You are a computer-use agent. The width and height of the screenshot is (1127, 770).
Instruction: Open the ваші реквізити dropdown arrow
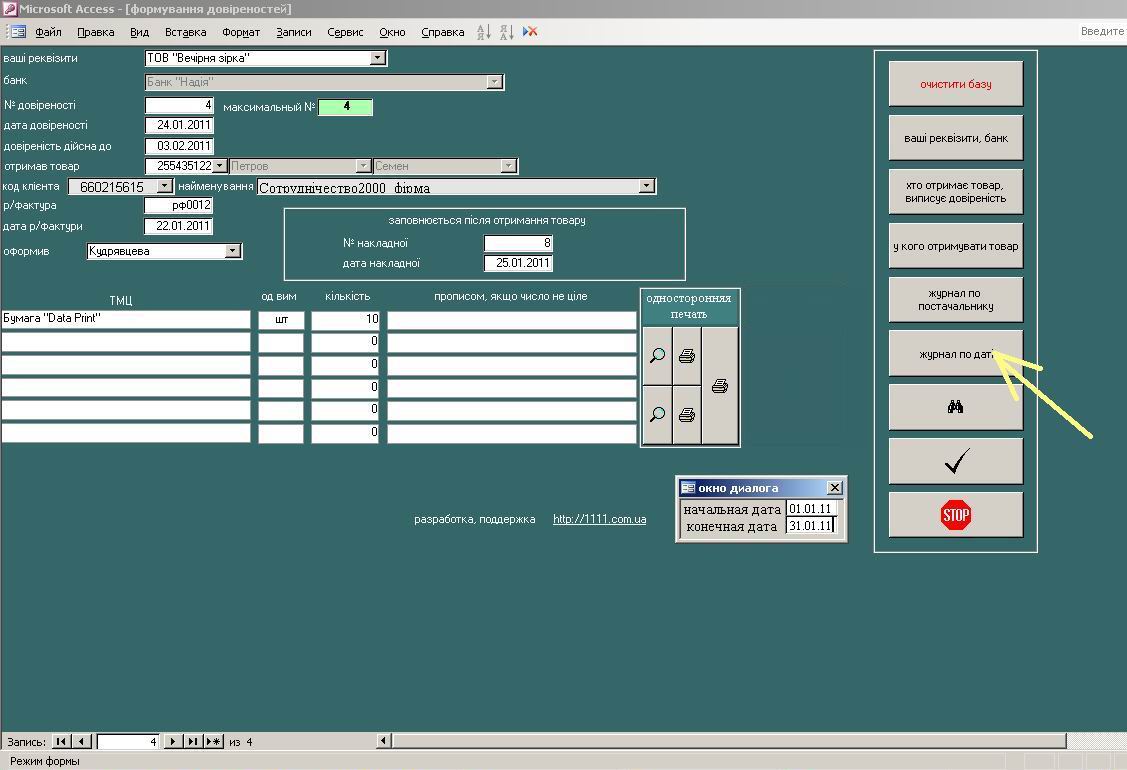pyautogui.click(x=378, y=58)
